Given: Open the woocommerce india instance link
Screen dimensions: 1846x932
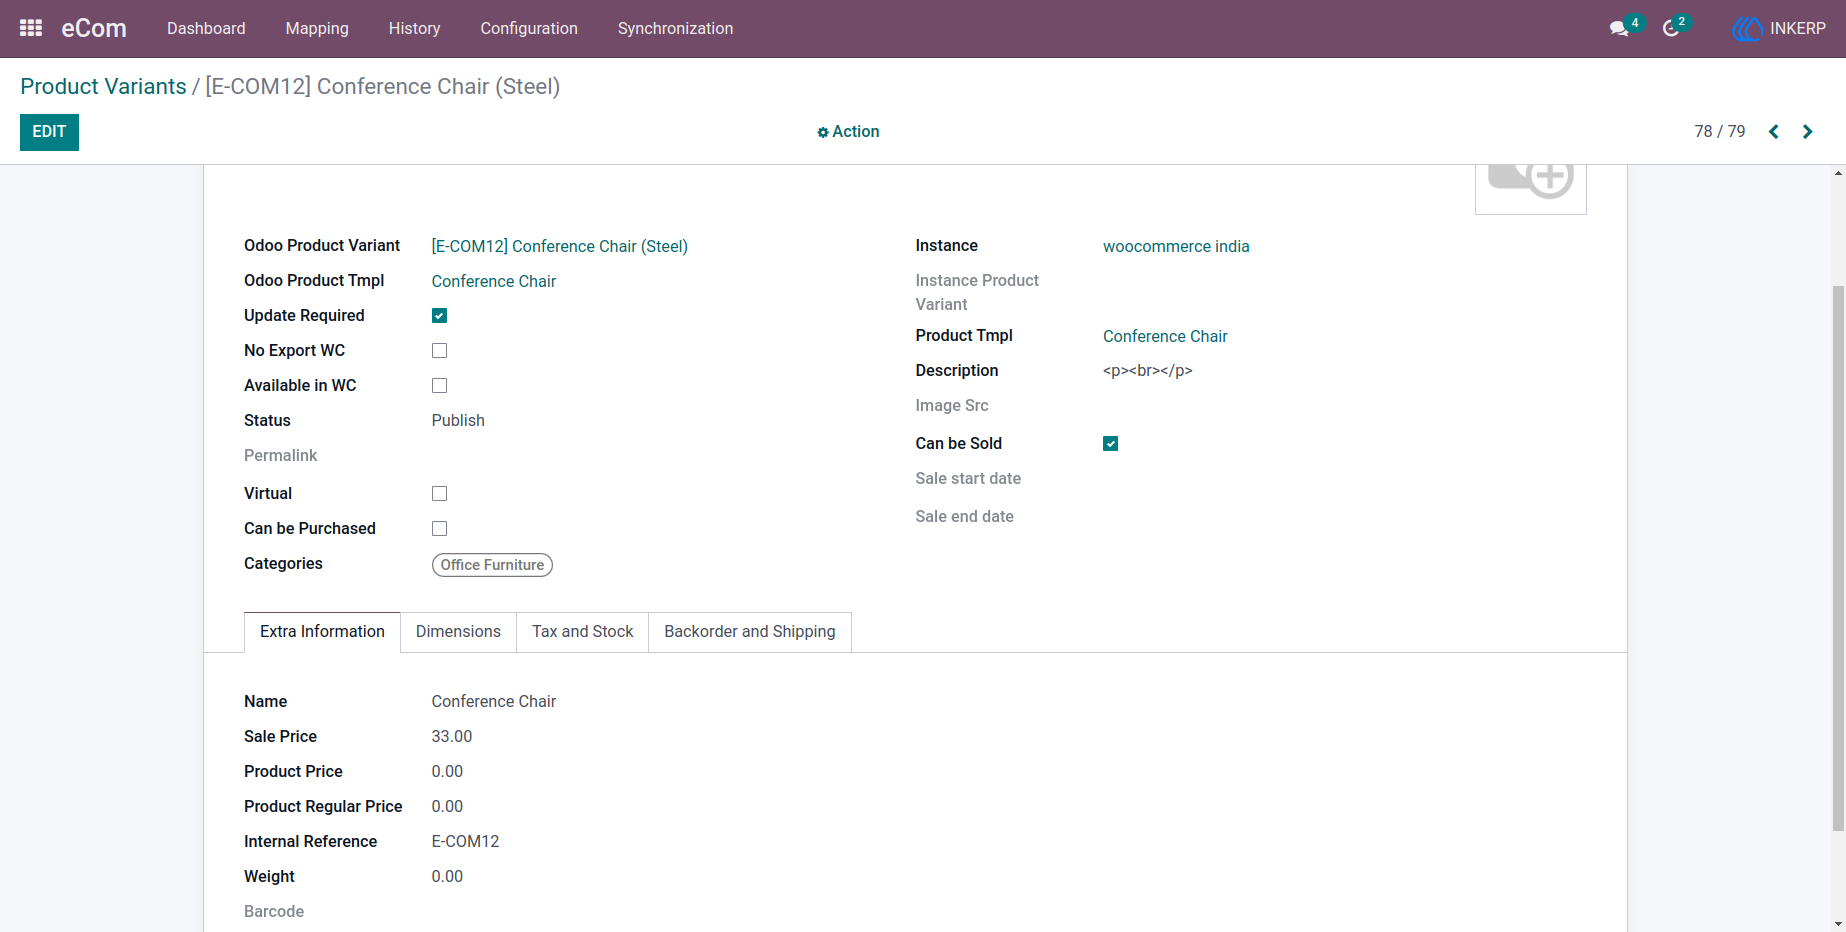Looking at the screenshot, I should [1176, 247].
